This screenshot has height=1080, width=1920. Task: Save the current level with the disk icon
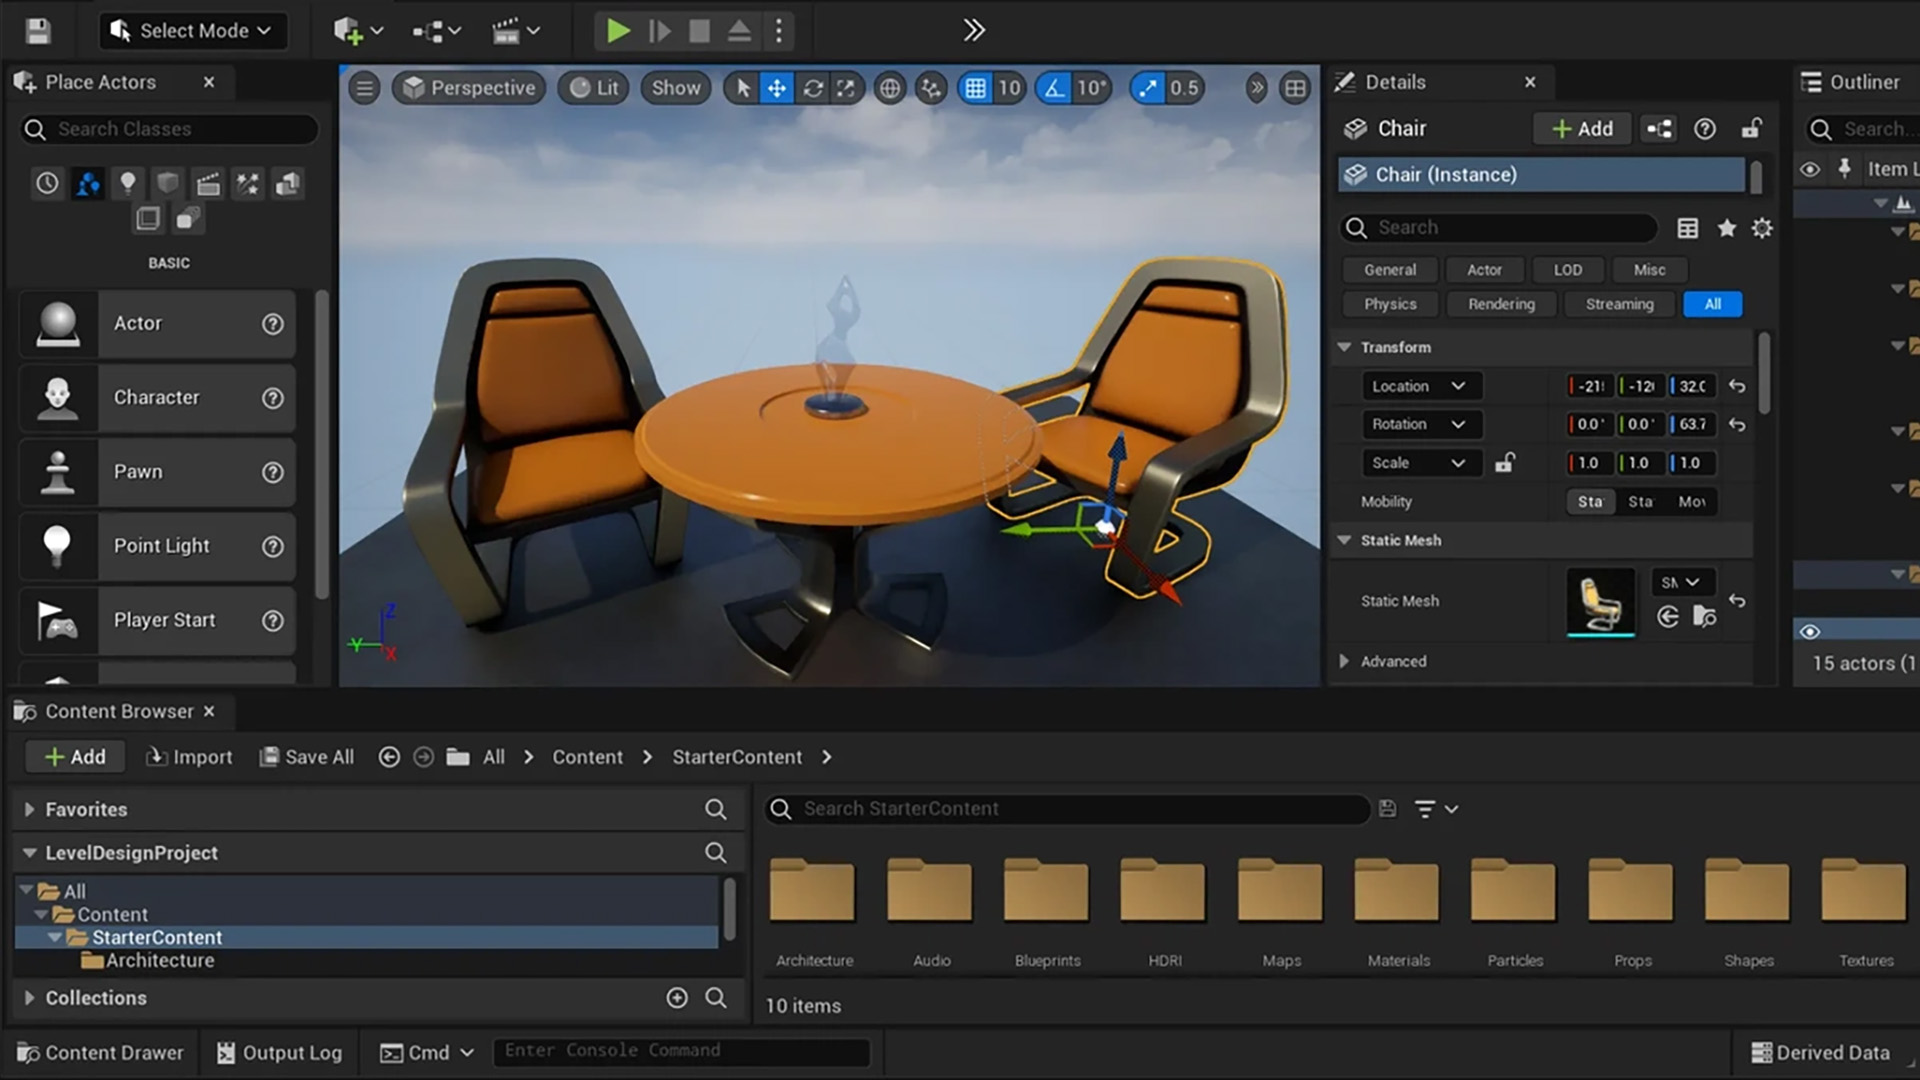[37, 30]
